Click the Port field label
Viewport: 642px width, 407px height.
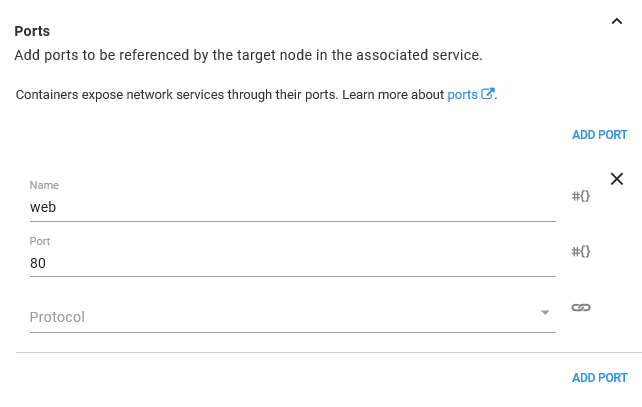[x=40, y=241]
